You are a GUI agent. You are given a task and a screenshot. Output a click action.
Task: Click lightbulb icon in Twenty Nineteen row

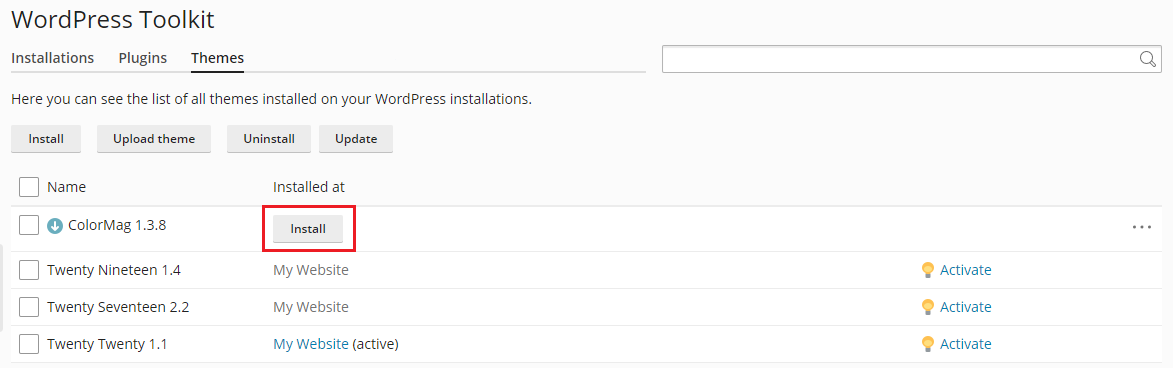click(928, 270)
